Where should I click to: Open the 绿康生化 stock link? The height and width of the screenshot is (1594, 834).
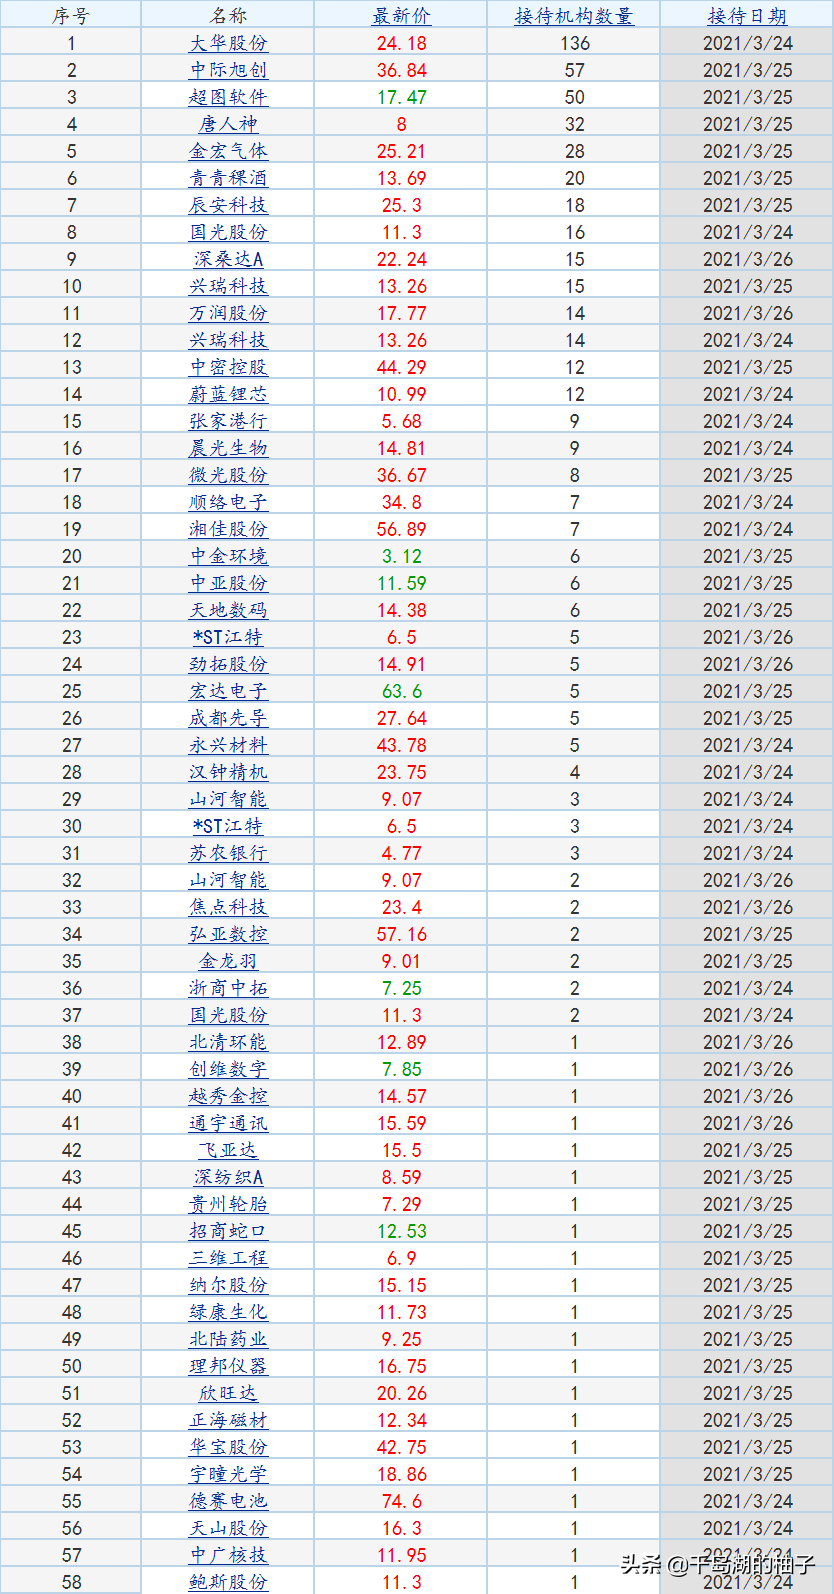[x=228, y=1312]
